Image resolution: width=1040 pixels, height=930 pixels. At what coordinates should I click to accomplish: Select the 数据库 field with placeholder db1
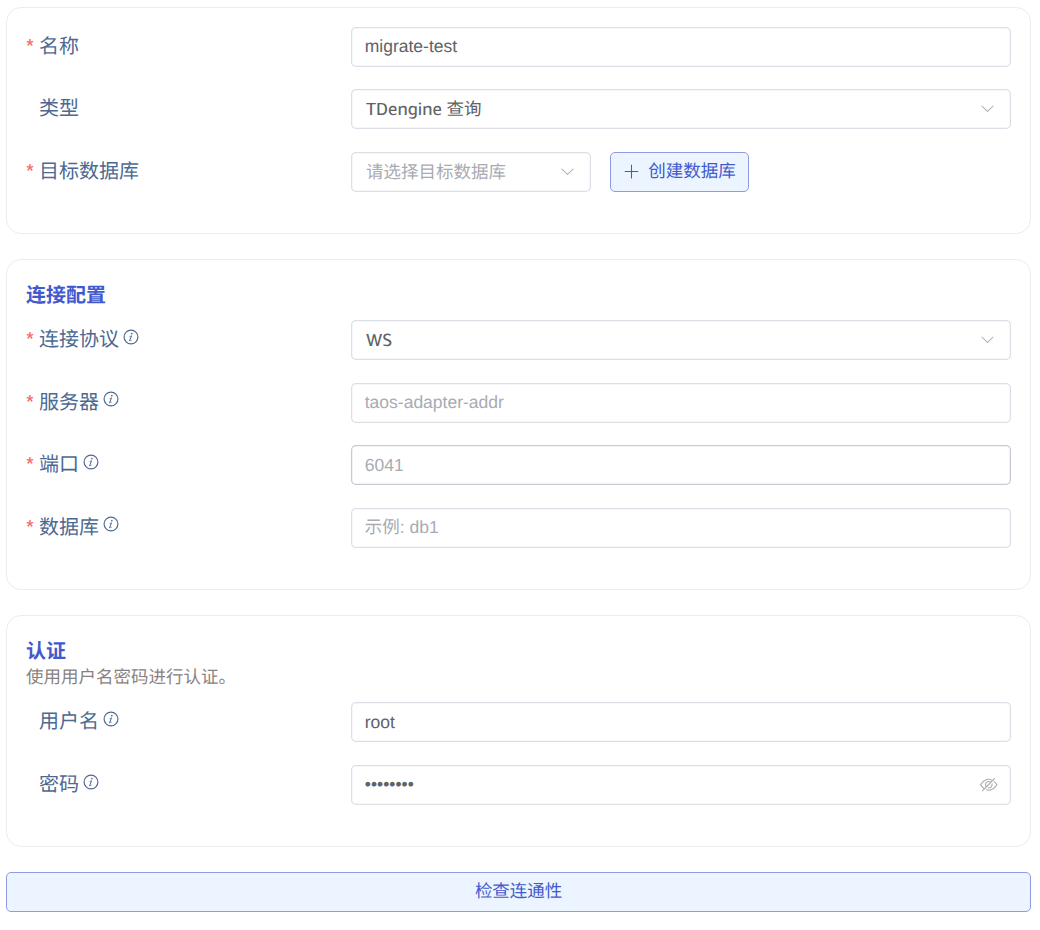click(680, 527)
